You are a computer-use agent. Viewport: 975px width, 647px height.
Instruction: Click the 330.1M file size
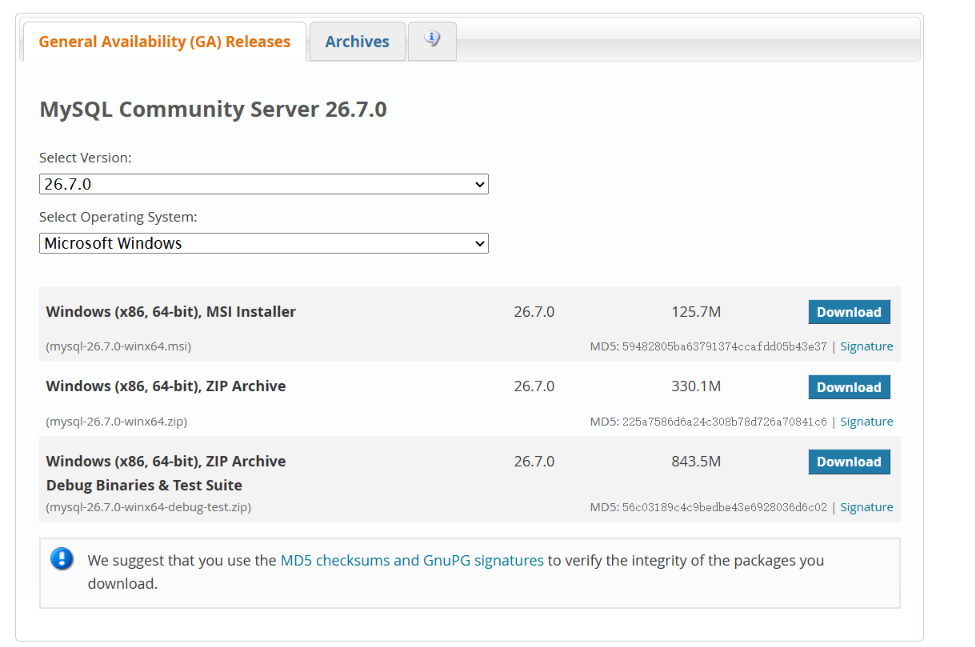click(x=696, y=386)
